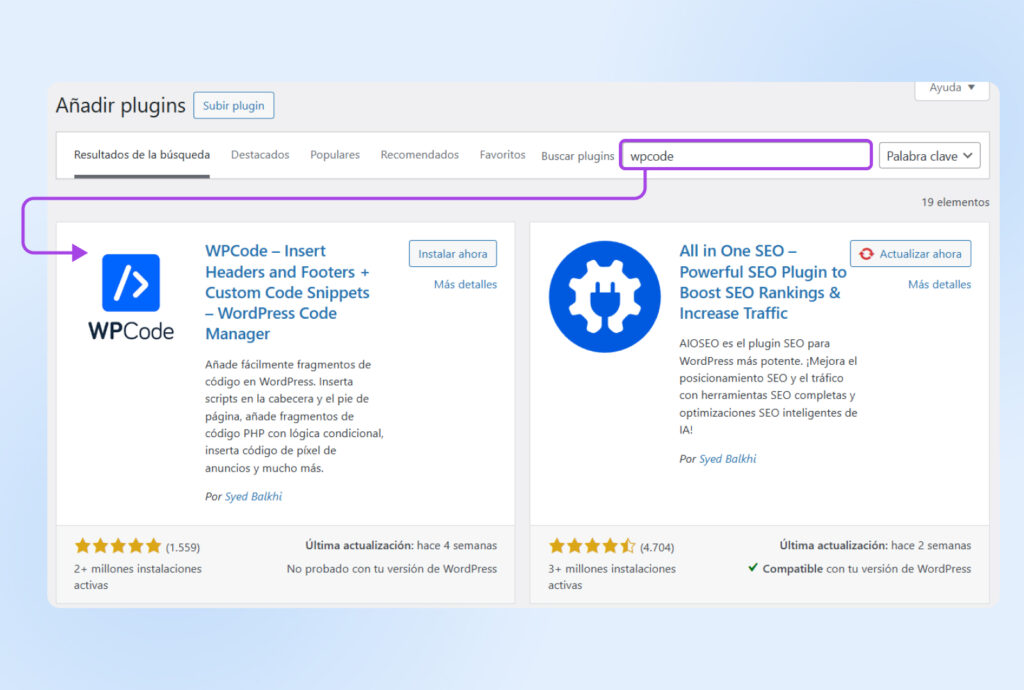Image resolution: width=1024 pixels, height=690 pixels.
Task: Focus the plugin search field containing wpcode
Action: (745, 156)
